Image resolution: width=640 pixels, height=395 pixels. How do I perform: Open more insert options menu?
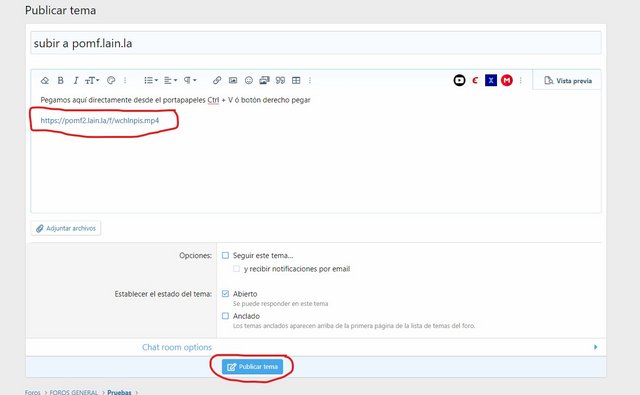310,80
